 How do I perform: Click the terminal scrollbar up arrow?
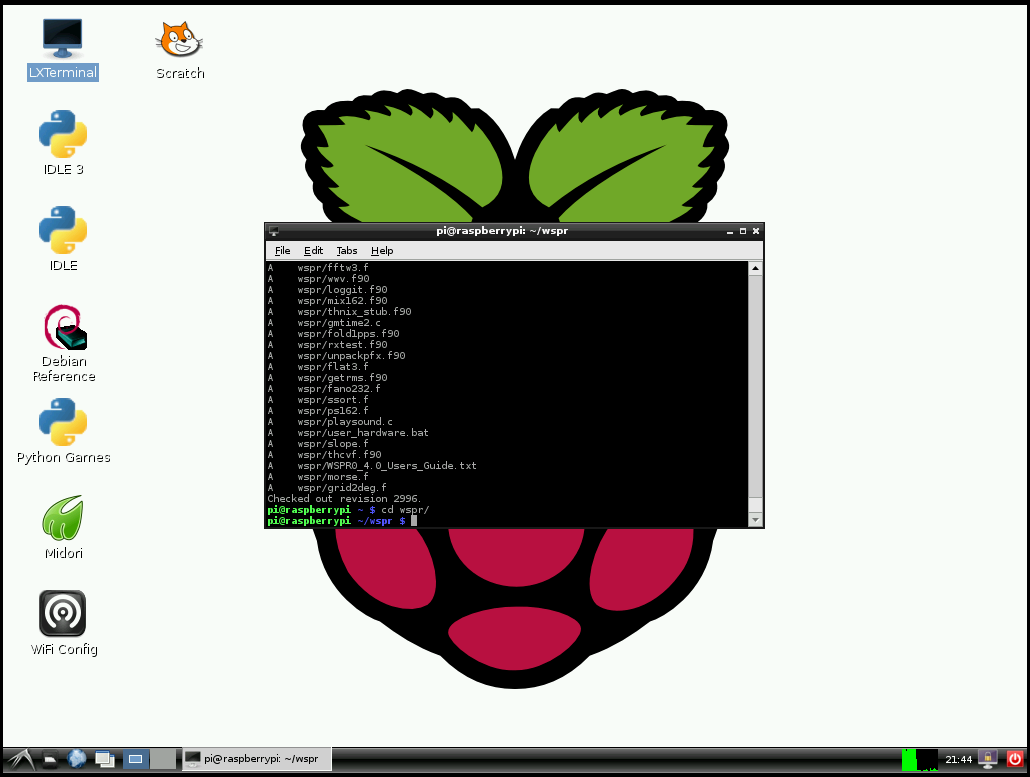pos(755,268)
